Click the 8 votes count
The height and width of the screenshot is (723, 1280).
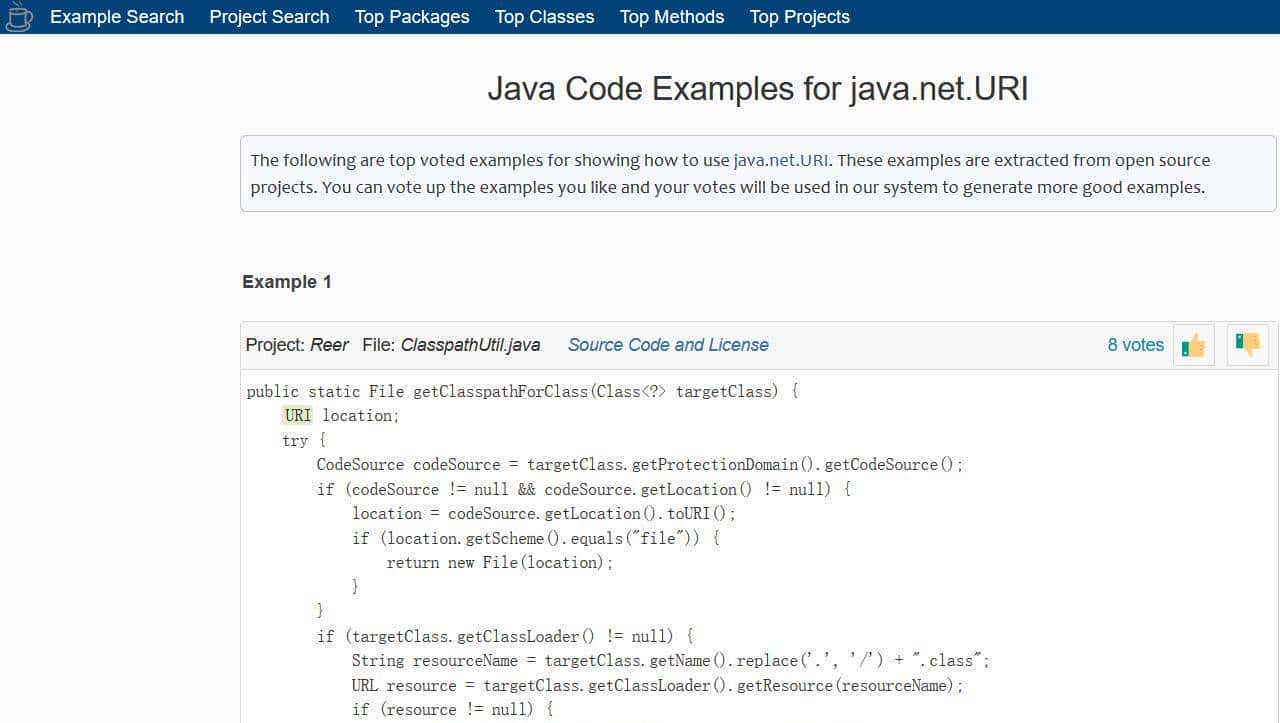click(1135, 344)
